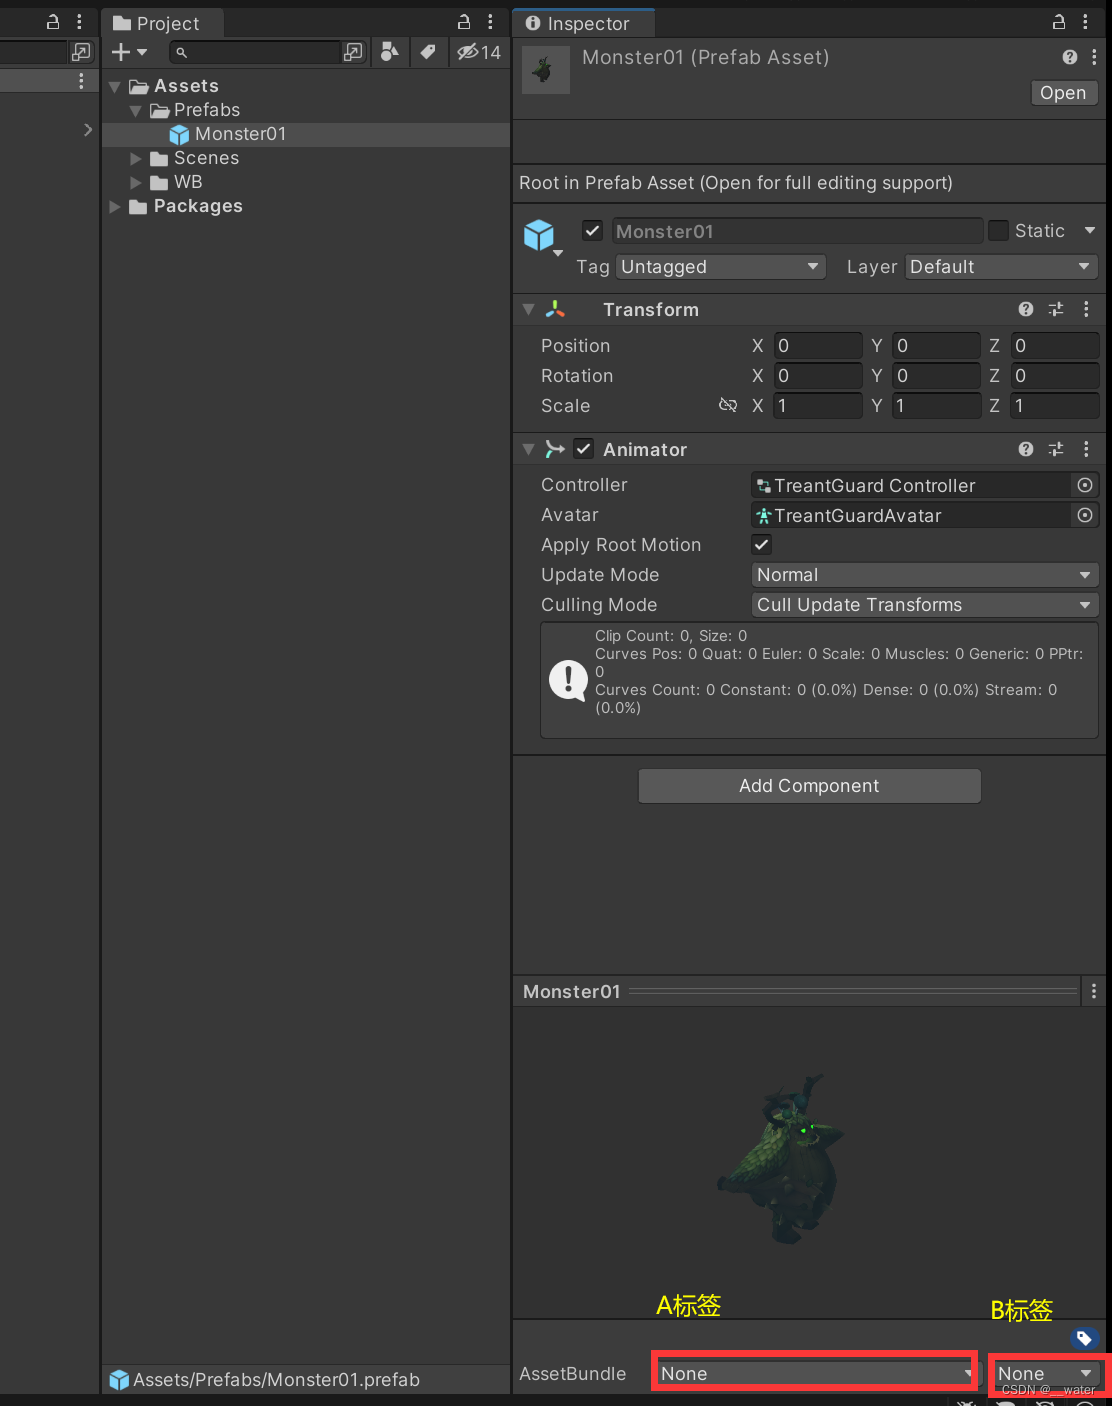
Task: Click the Add Component button
Action: pos(809,786)
